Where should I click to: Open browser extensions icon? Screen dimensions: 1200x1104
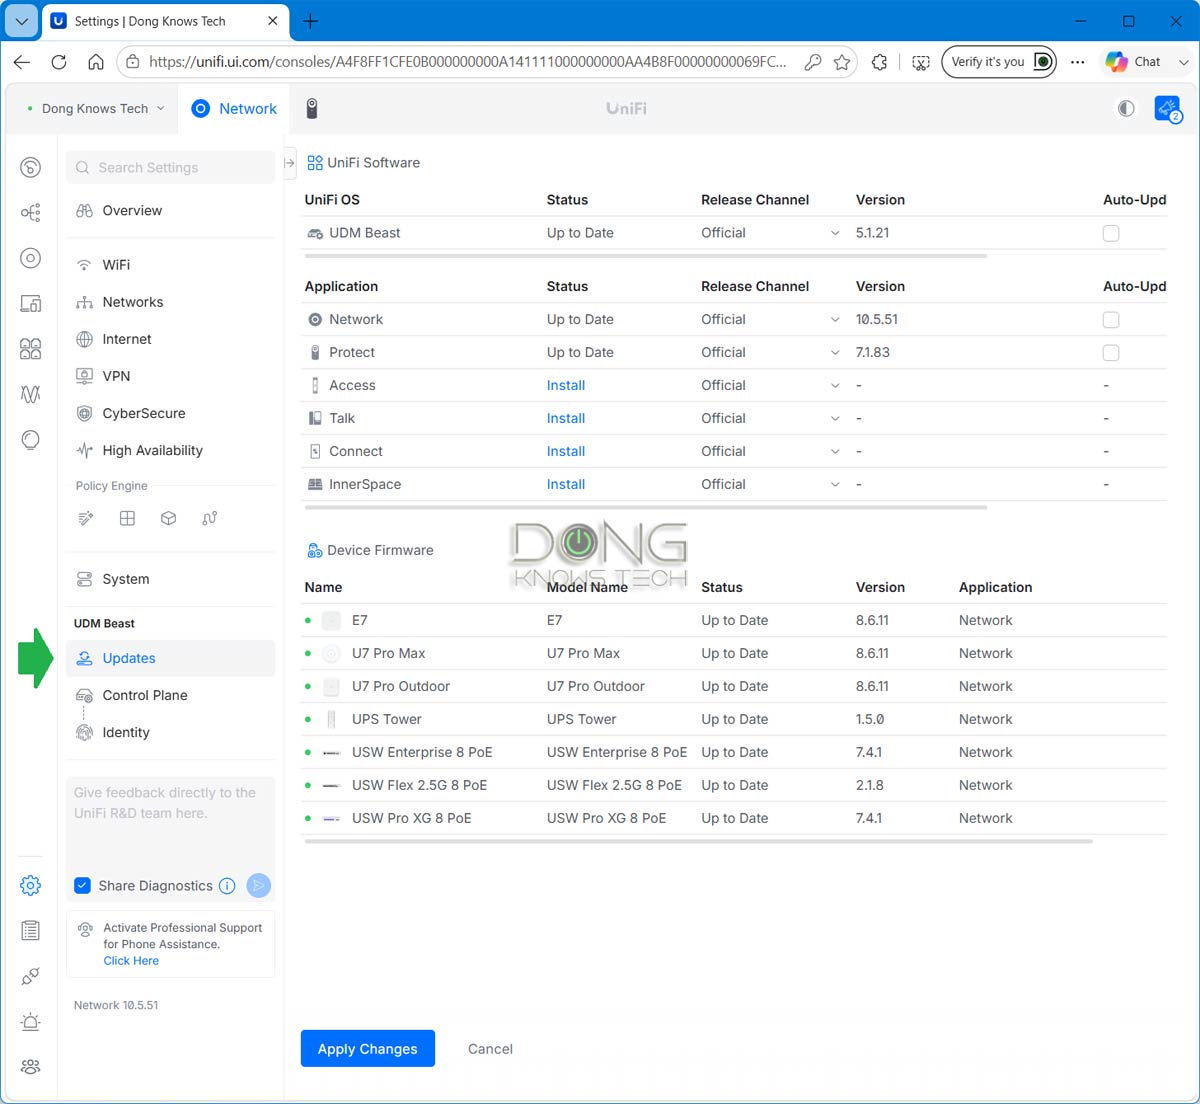pos(879,62)
